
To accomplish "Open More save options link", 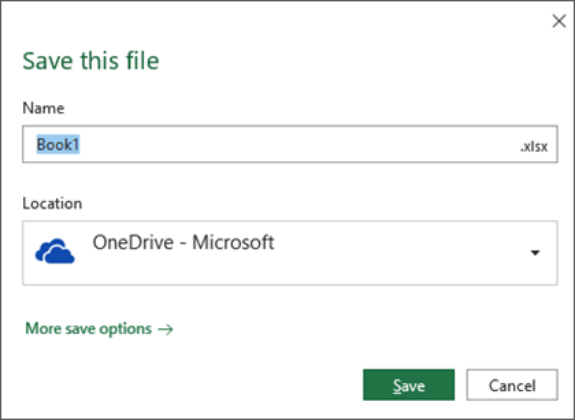I will click(99, 329).
